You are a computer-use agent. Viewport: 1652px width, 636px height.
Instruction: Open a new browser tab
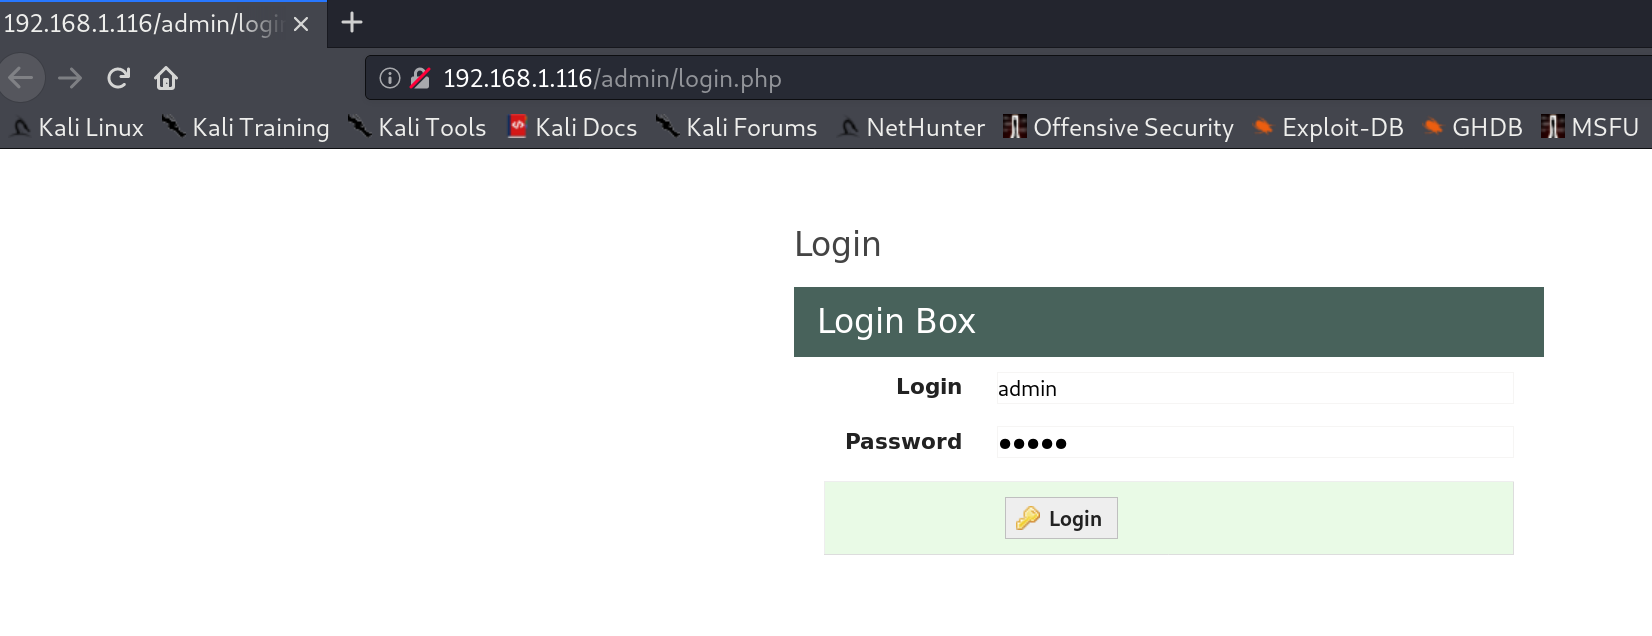point(352,22)
